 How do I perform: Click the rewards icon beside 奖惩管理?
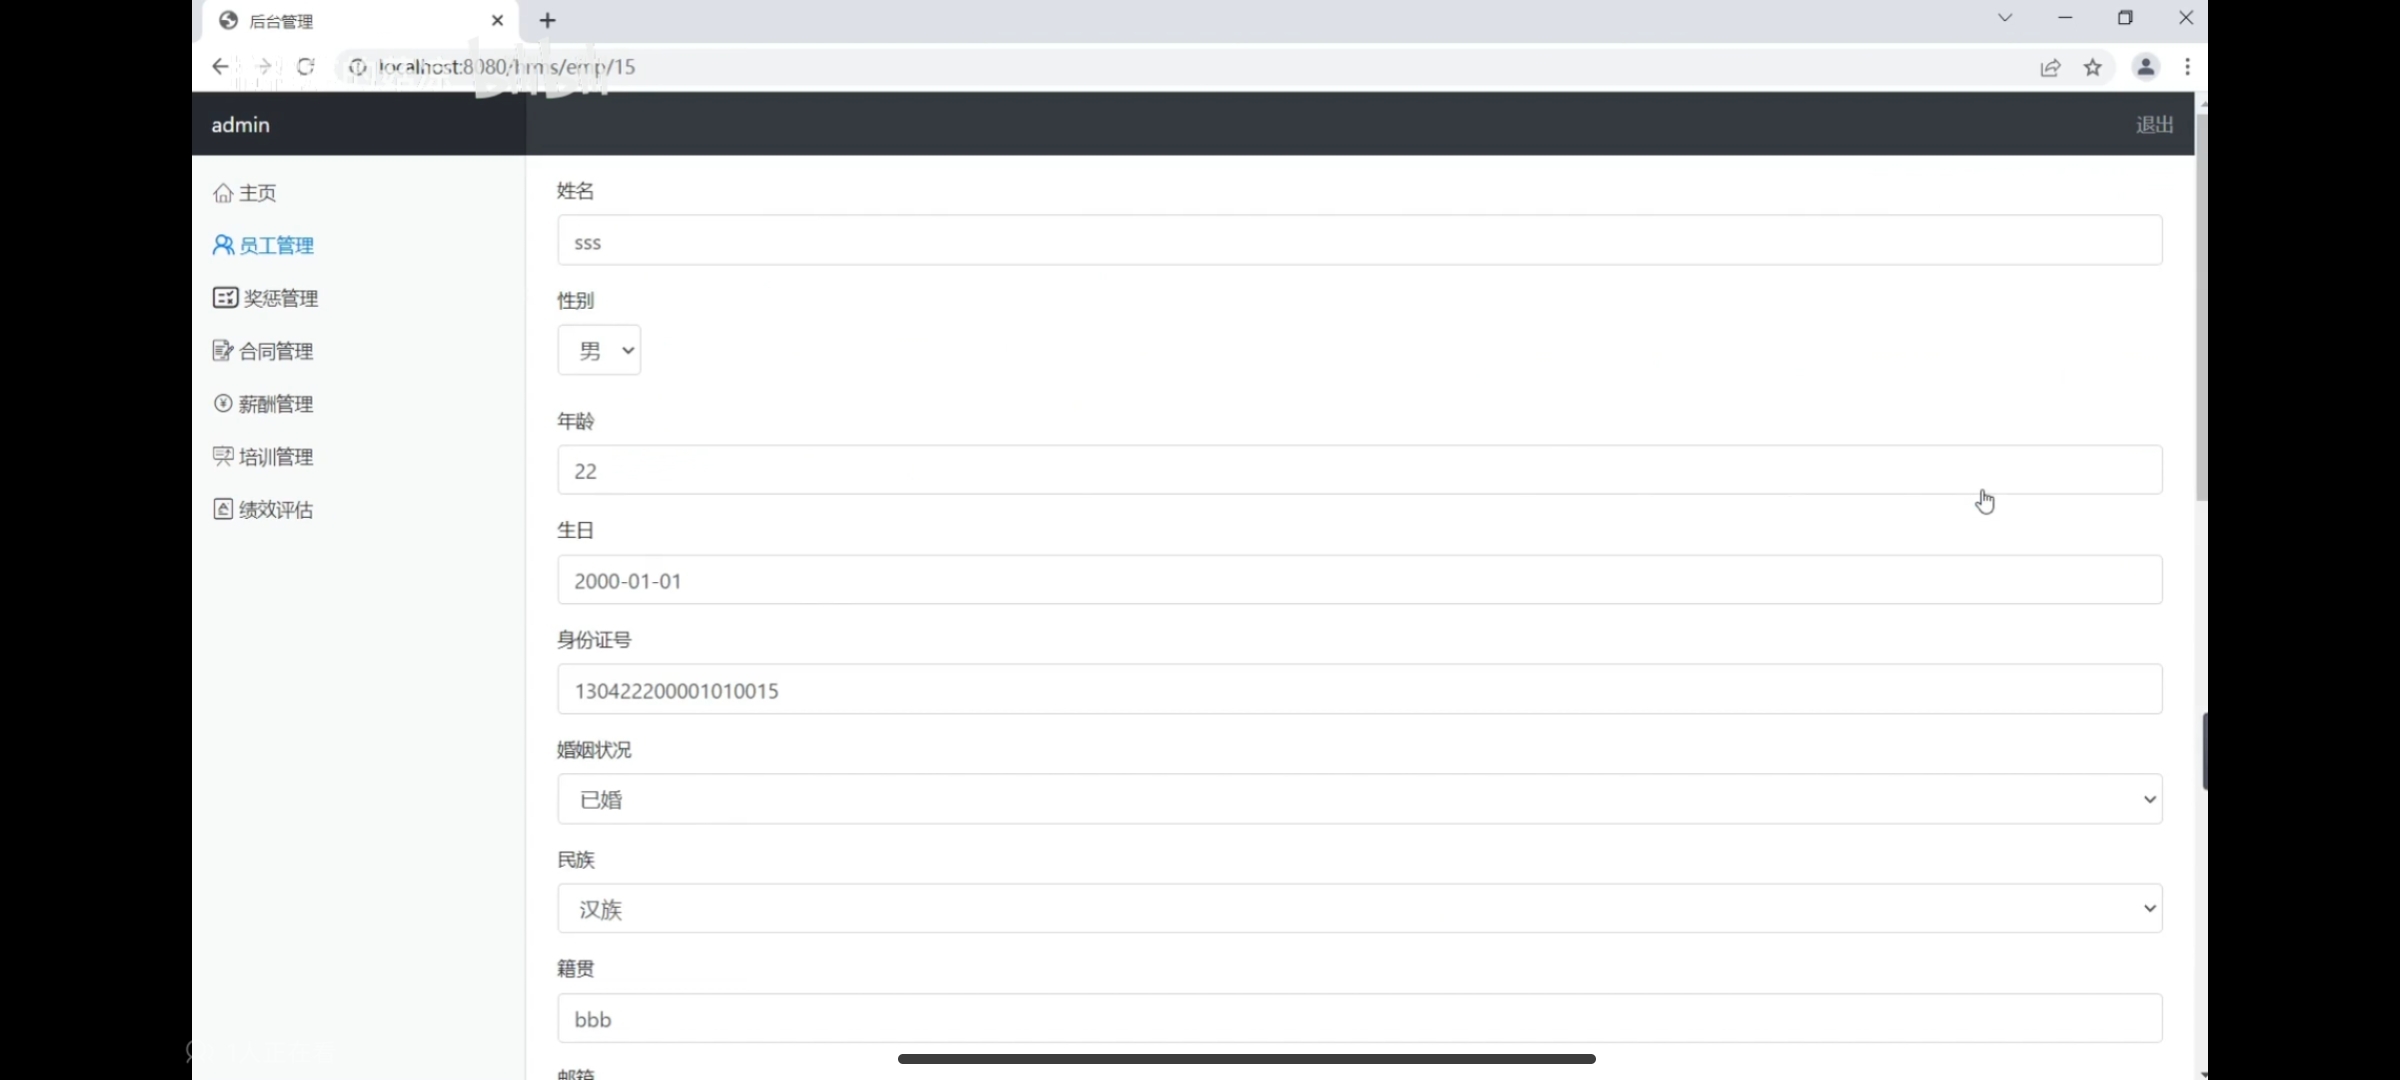(225, 298)
